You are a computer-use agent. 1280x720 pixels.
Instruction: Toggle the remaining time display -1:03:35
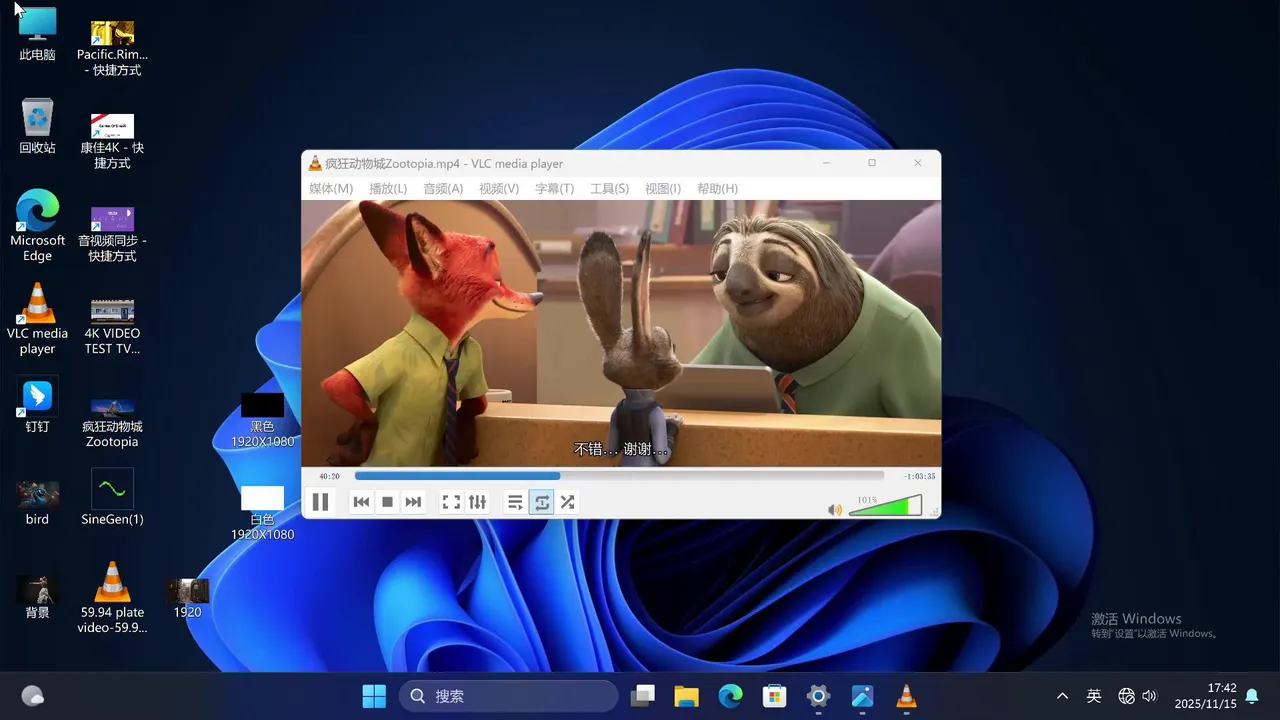pyautogui.click(x=919, y=476)
